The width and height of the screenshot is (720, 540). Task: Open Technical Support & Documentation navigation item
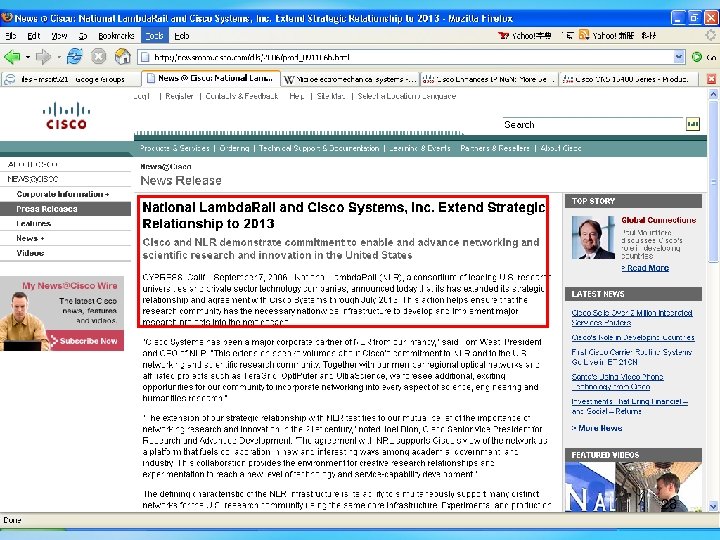[x=319, y=148]
